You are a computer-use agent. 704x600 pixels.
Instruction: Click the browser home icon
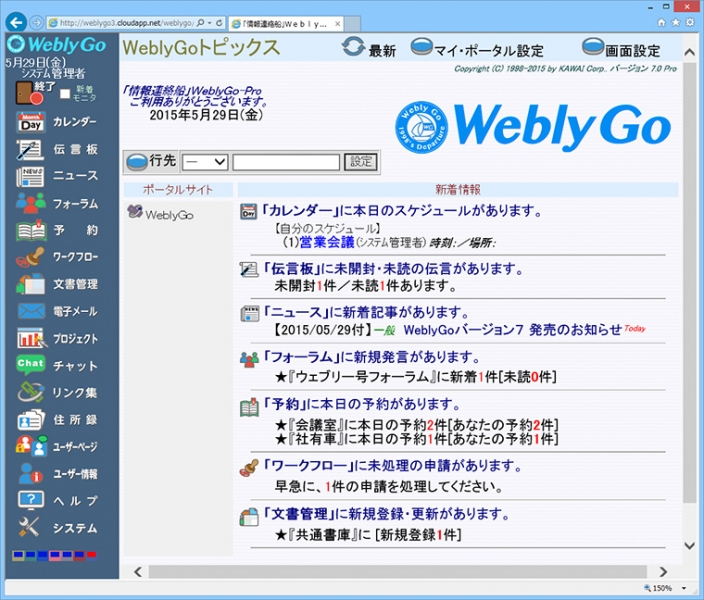point(661,23)
